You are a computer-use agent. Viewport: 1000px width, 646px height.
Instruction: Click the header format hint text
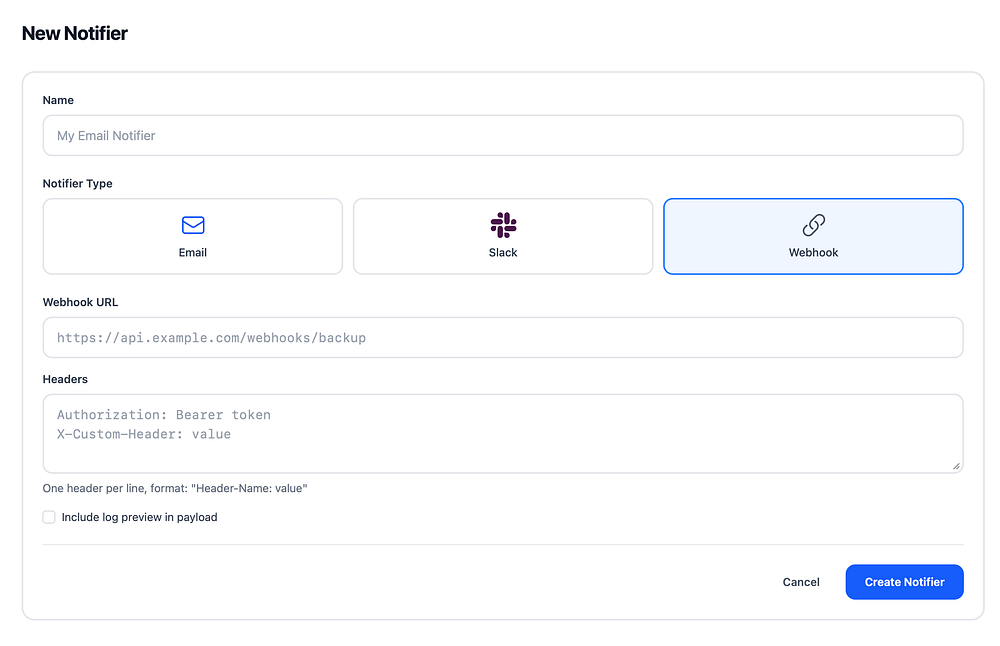coord(175,489)
